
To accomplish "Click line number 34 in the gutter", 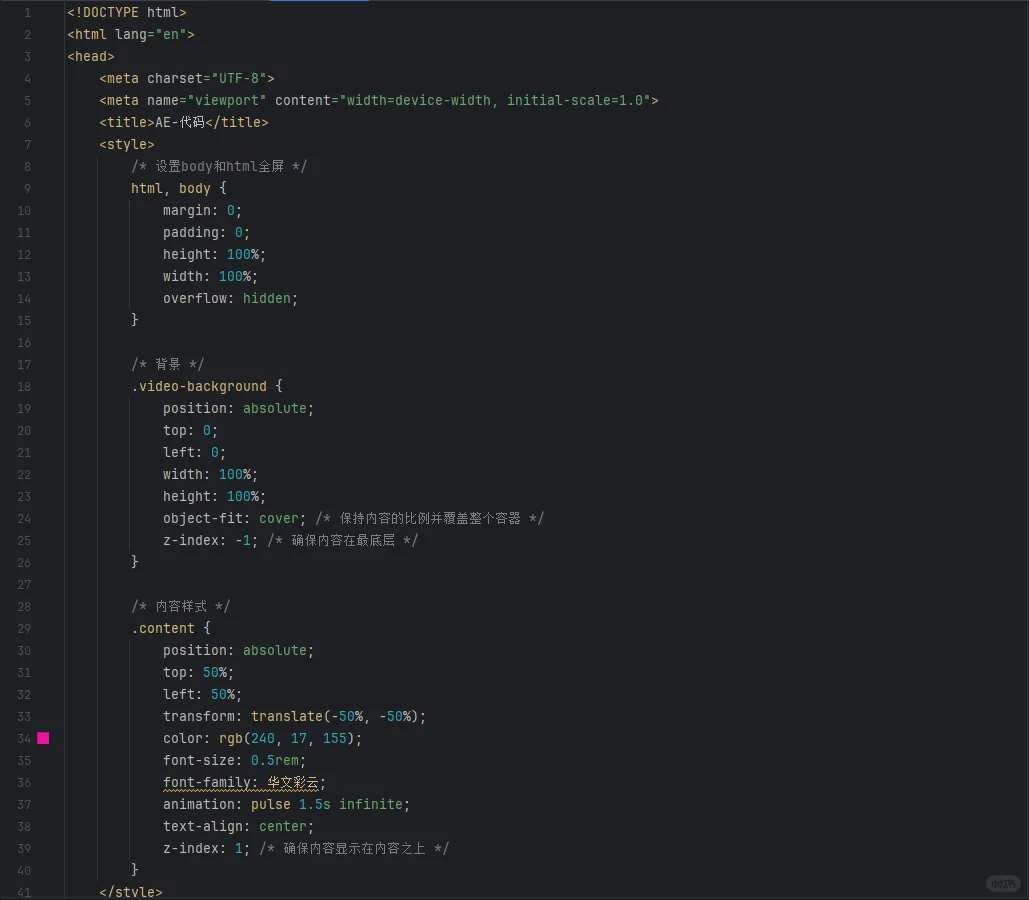I will pyautogui.click(x=24, y=739).
